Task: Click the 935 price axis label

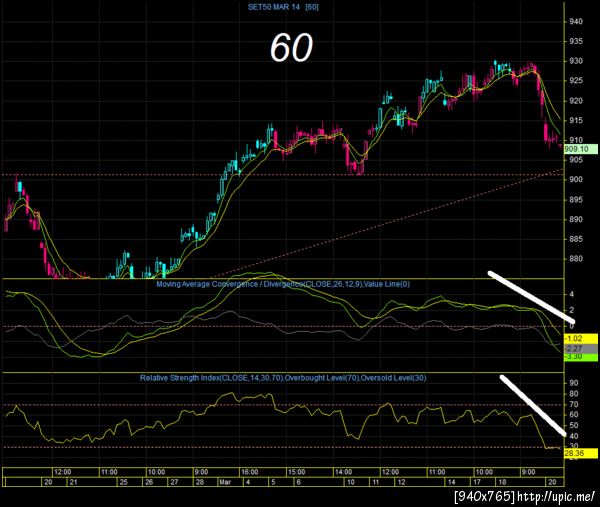Action: 576,41
